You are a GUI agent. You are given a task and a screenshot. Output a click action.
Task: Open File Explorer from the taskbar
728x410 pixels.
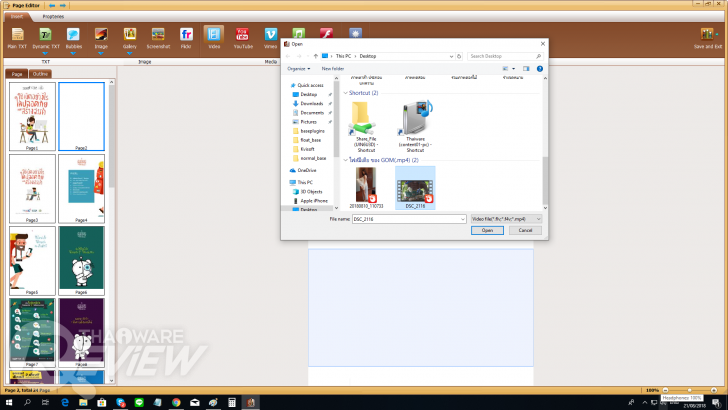(83, 403)
